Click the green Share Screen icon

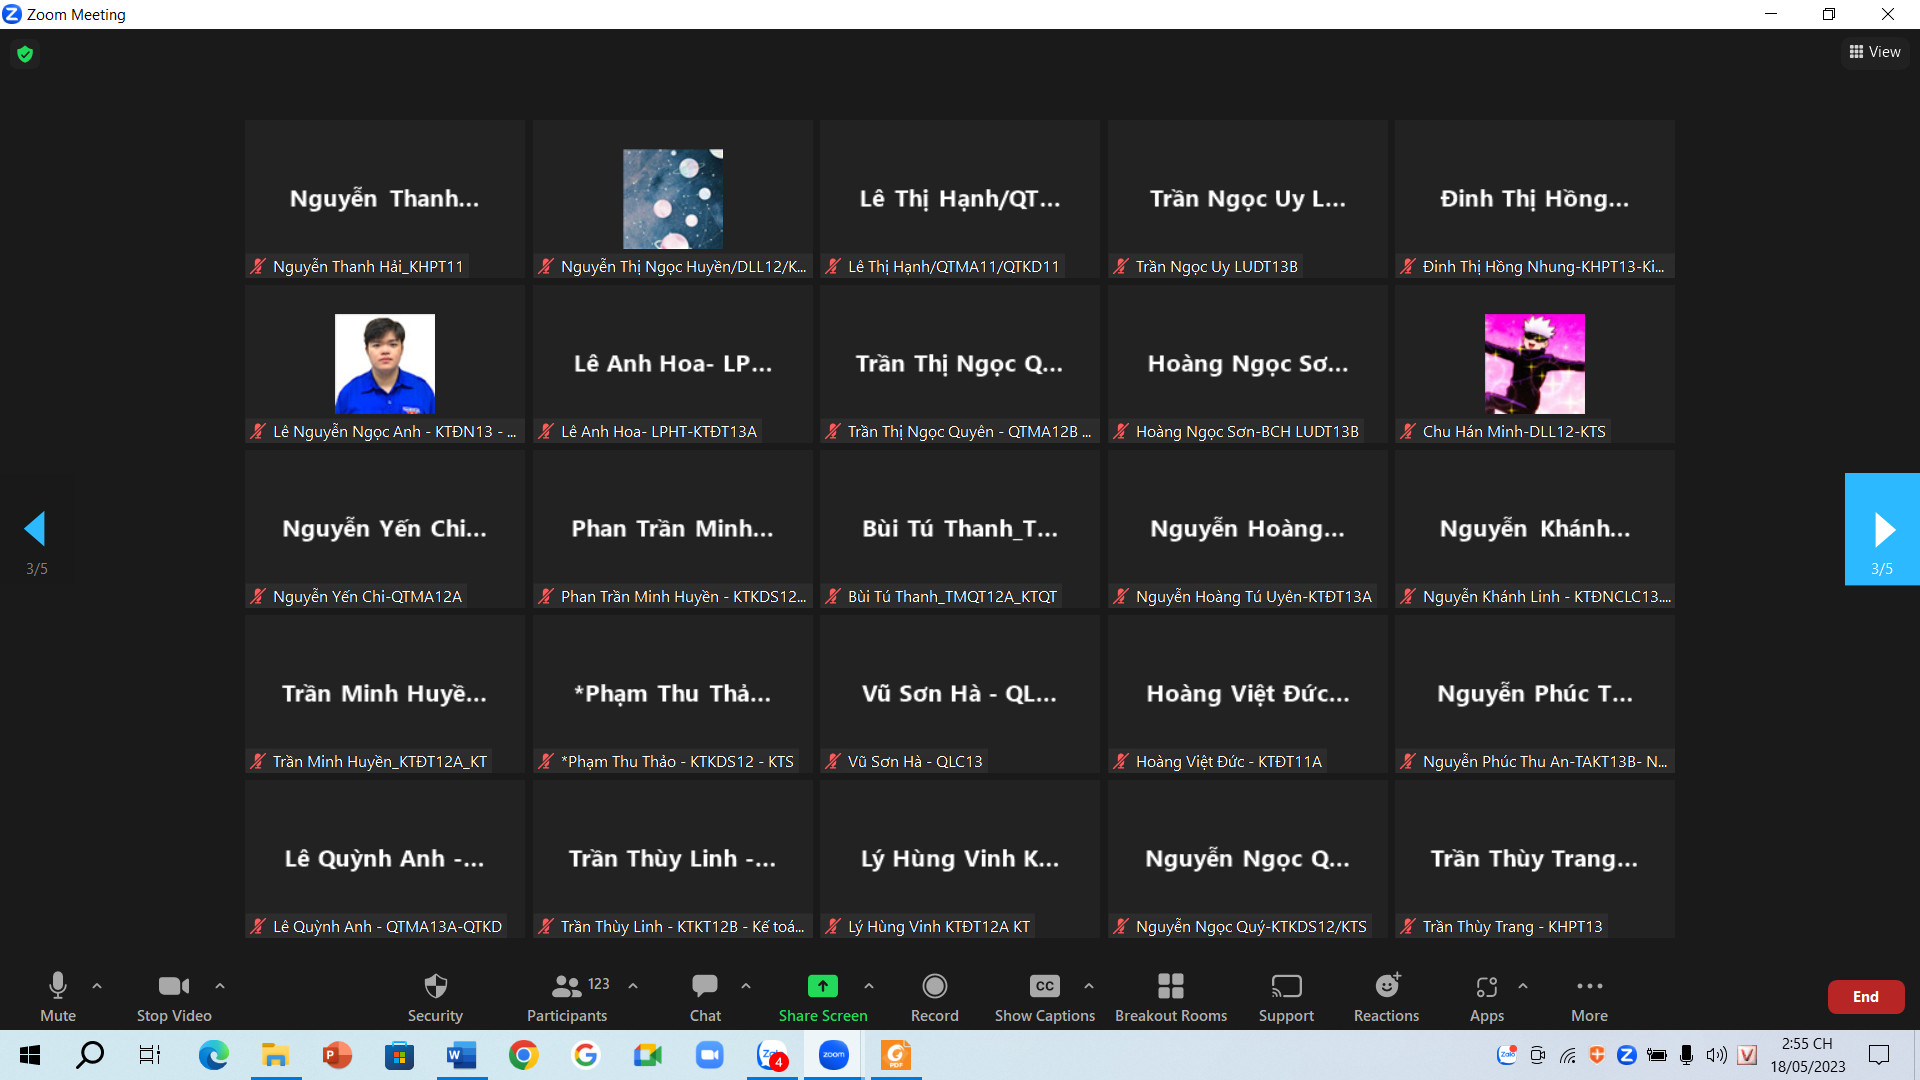pos(822,986)
